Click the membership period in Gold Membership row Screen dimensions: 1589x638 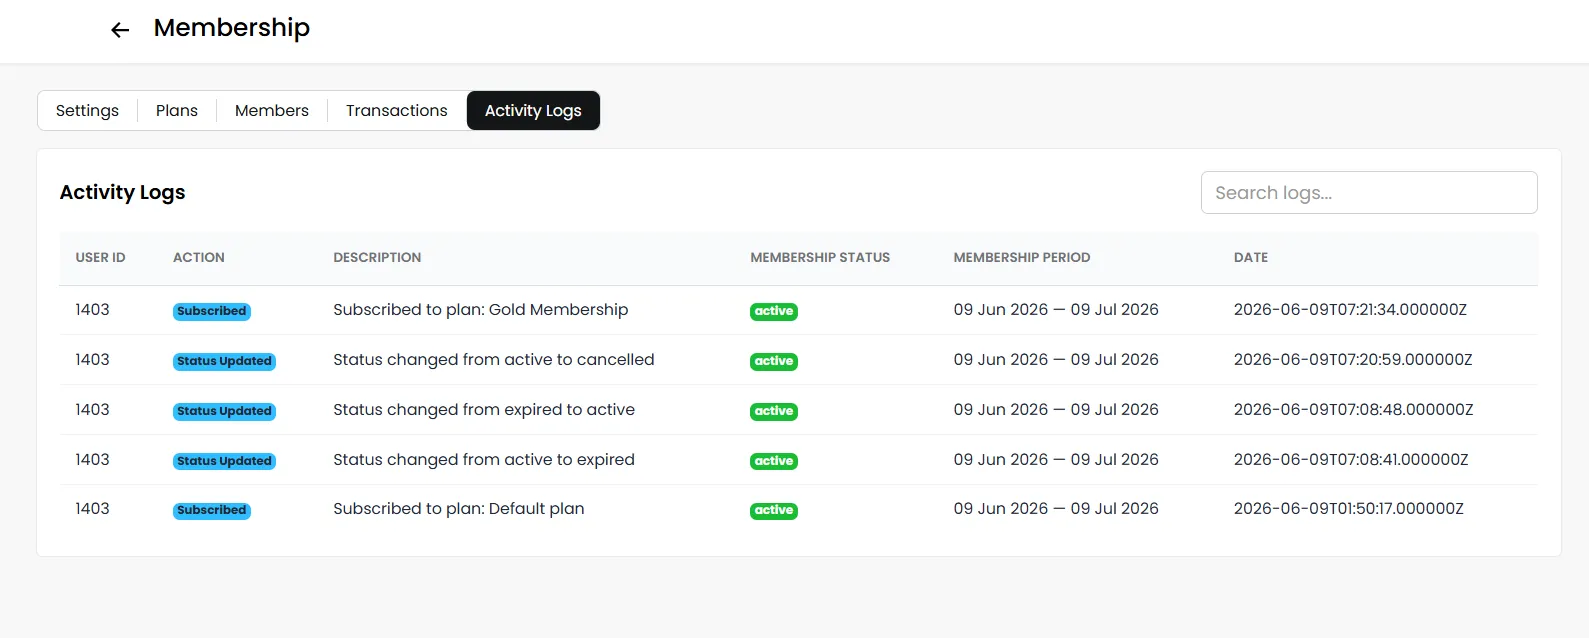1056,310
